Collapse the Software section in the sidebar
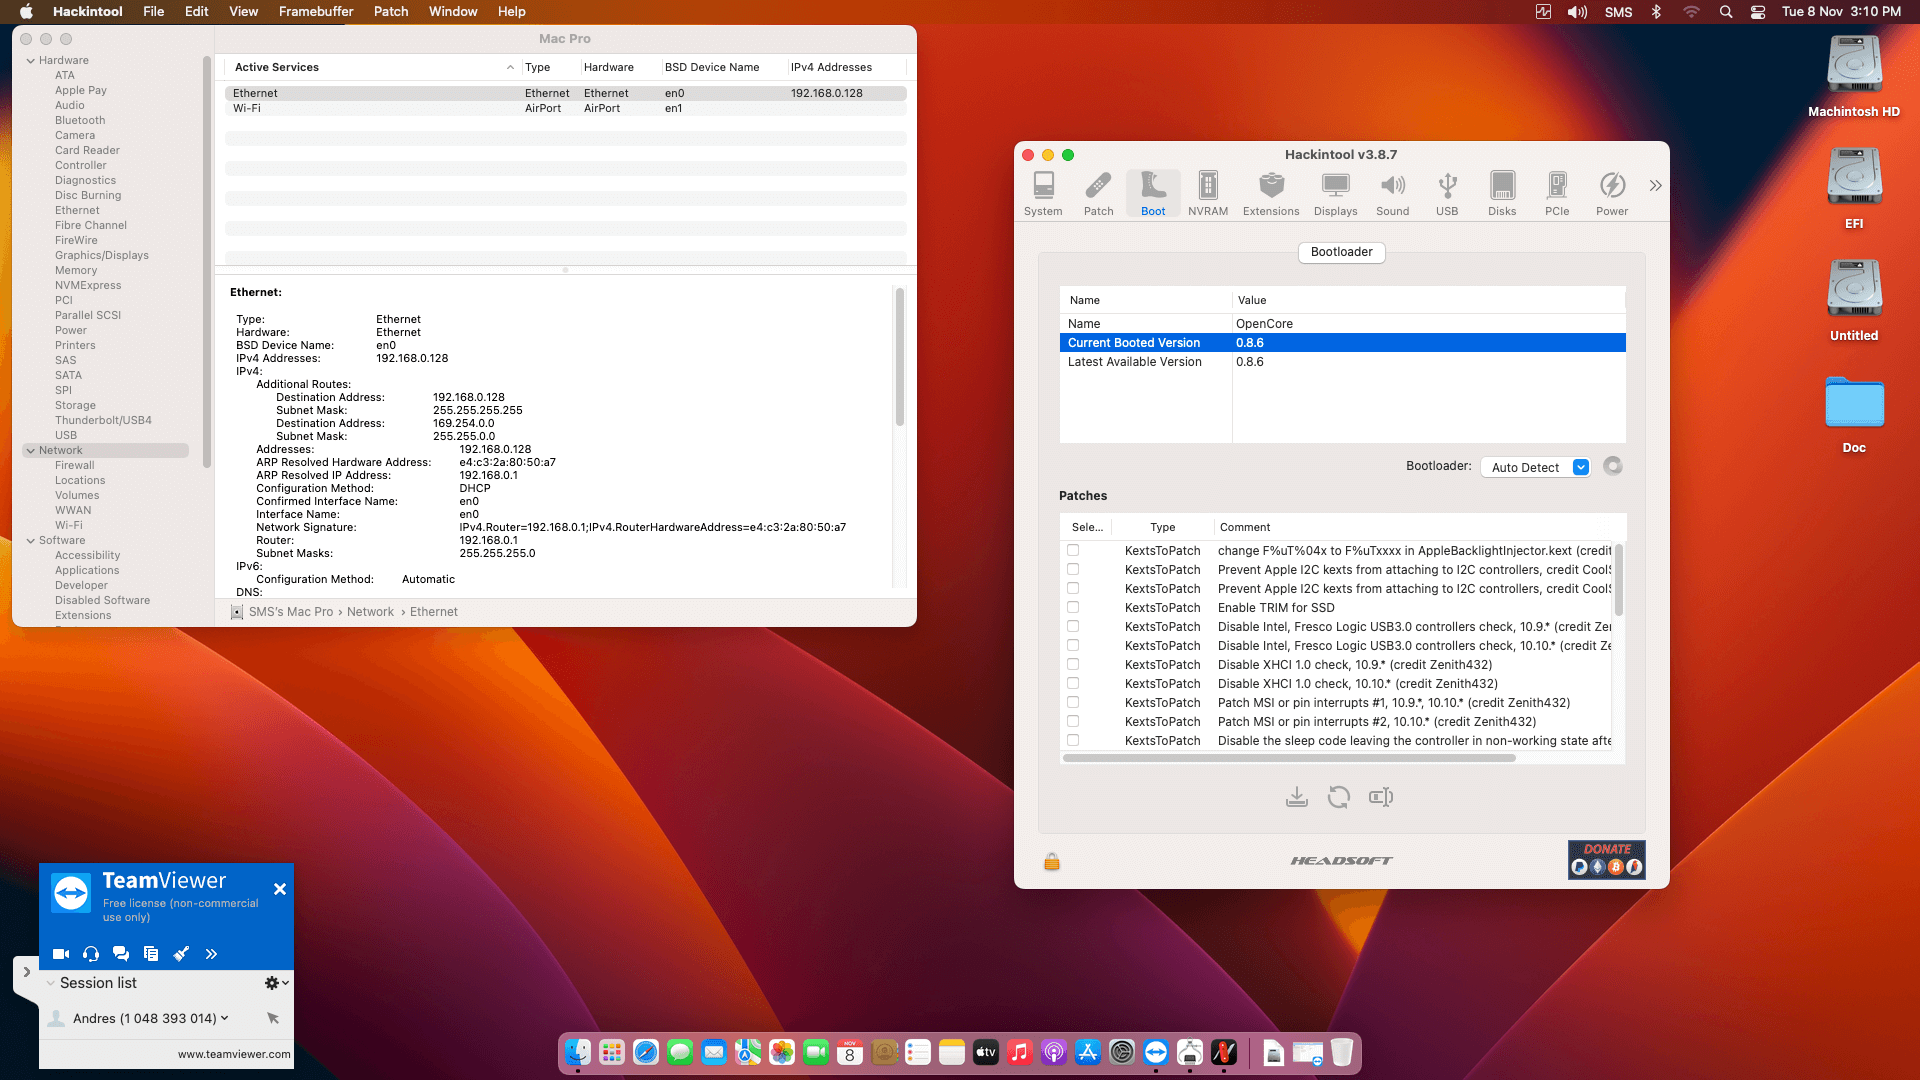This screenshot has height=1080, width=1920. pos(30,541)
